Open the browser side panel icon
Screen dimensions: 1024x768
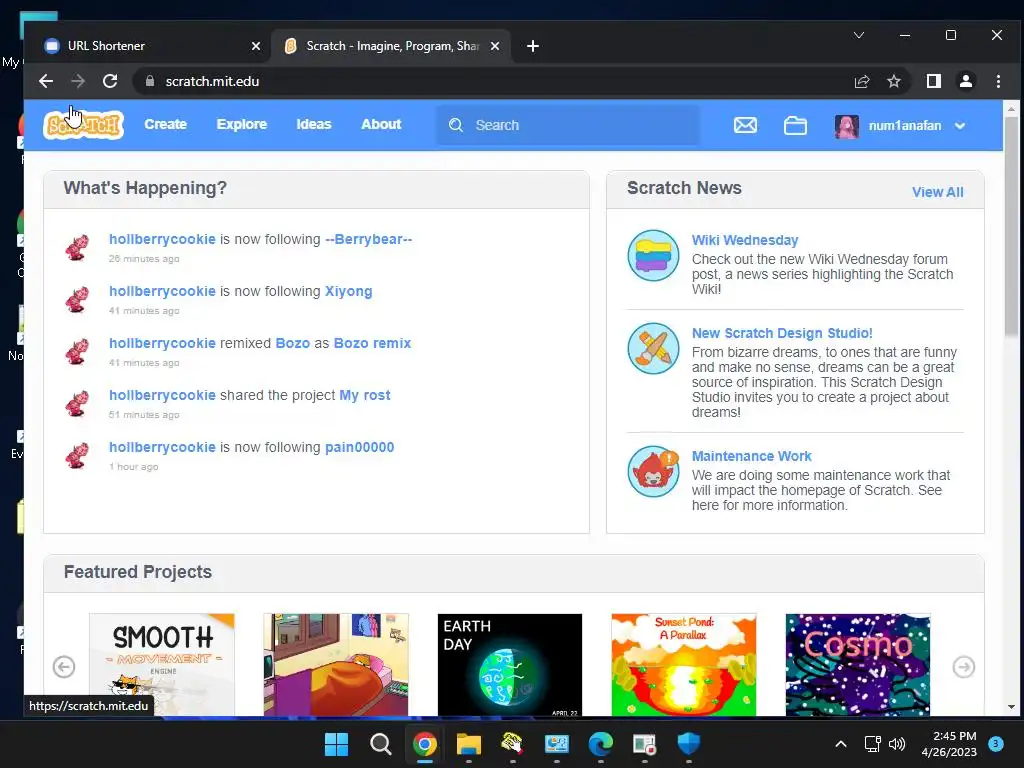[933, 81]
